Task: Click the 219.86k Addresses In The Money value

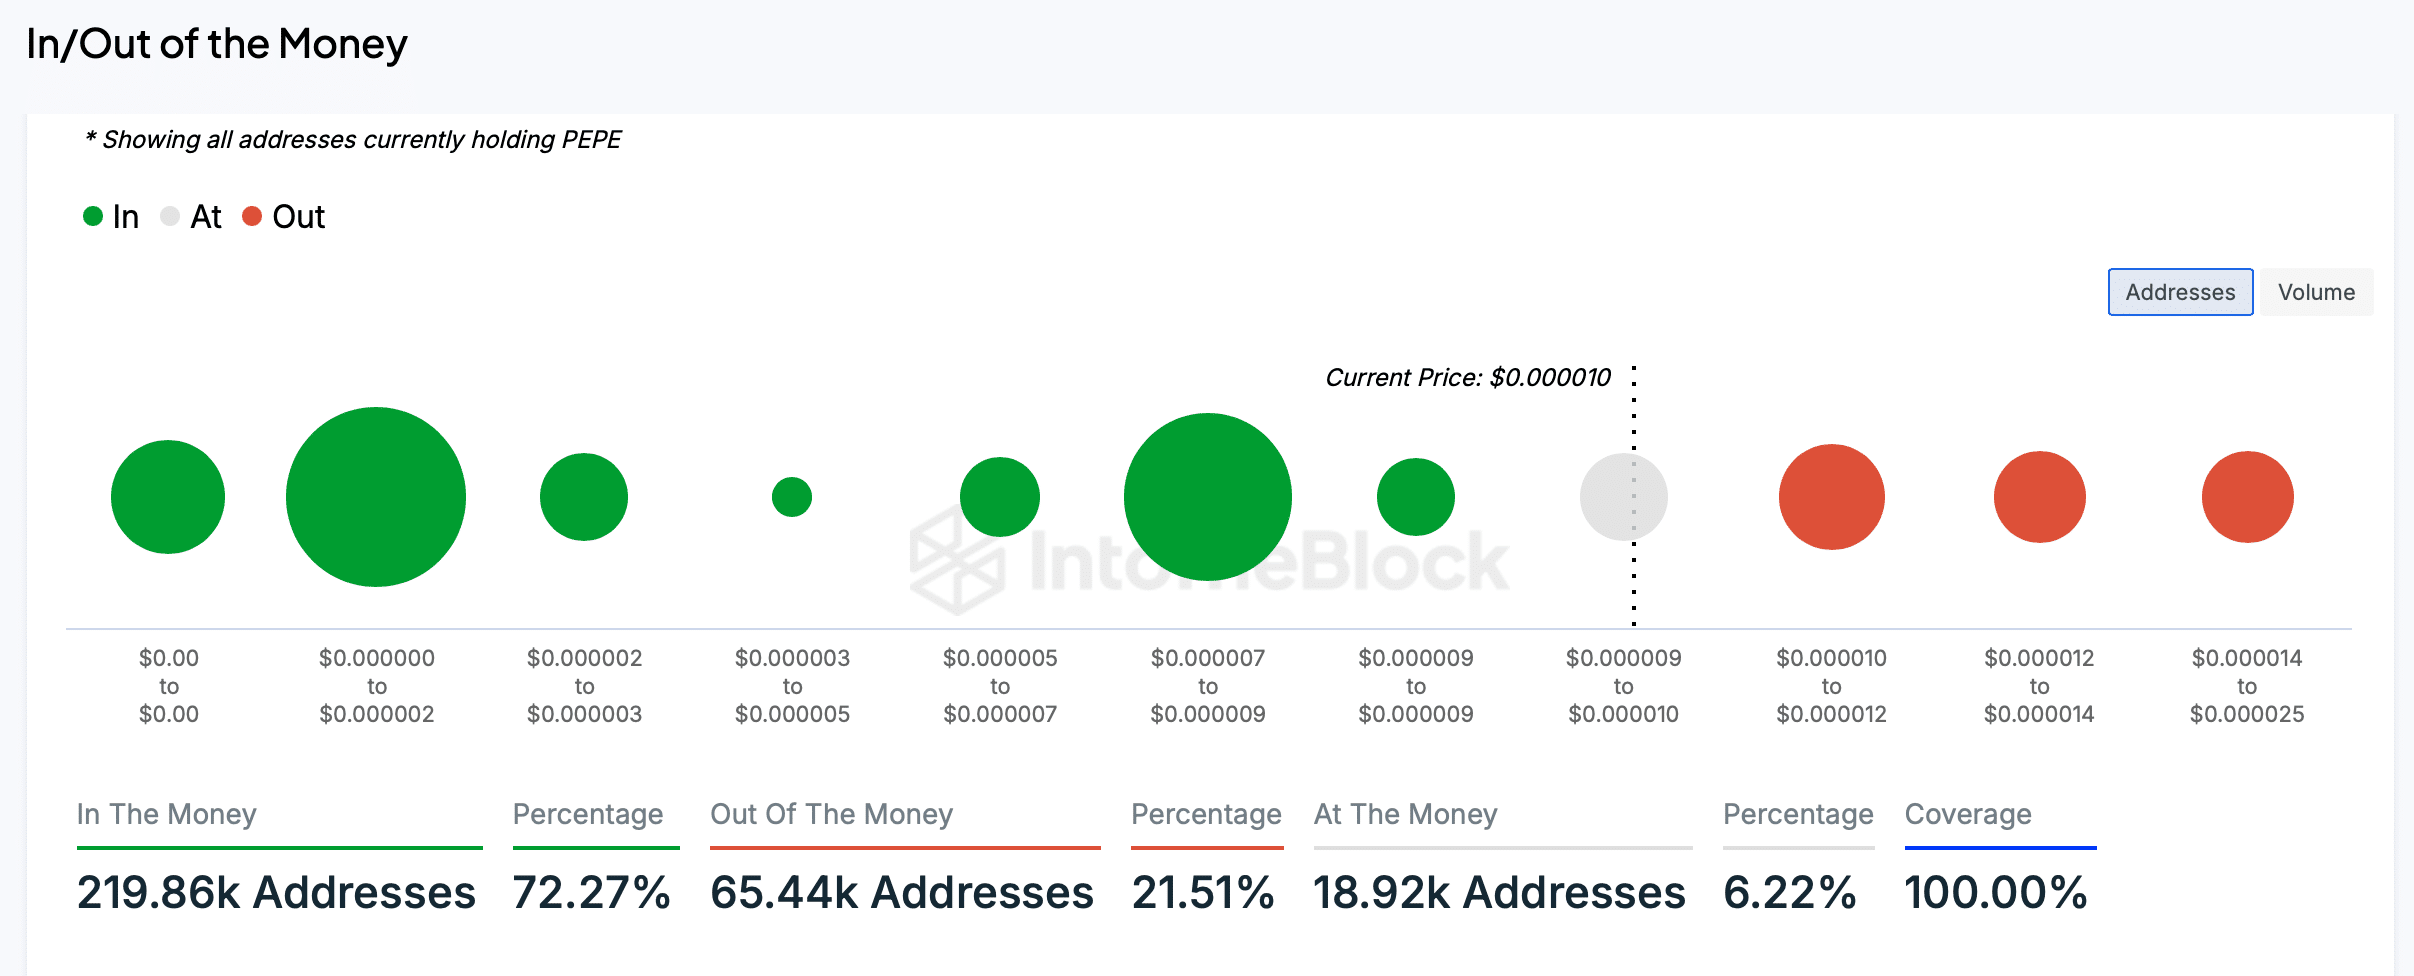Action: tap(276, 892)
